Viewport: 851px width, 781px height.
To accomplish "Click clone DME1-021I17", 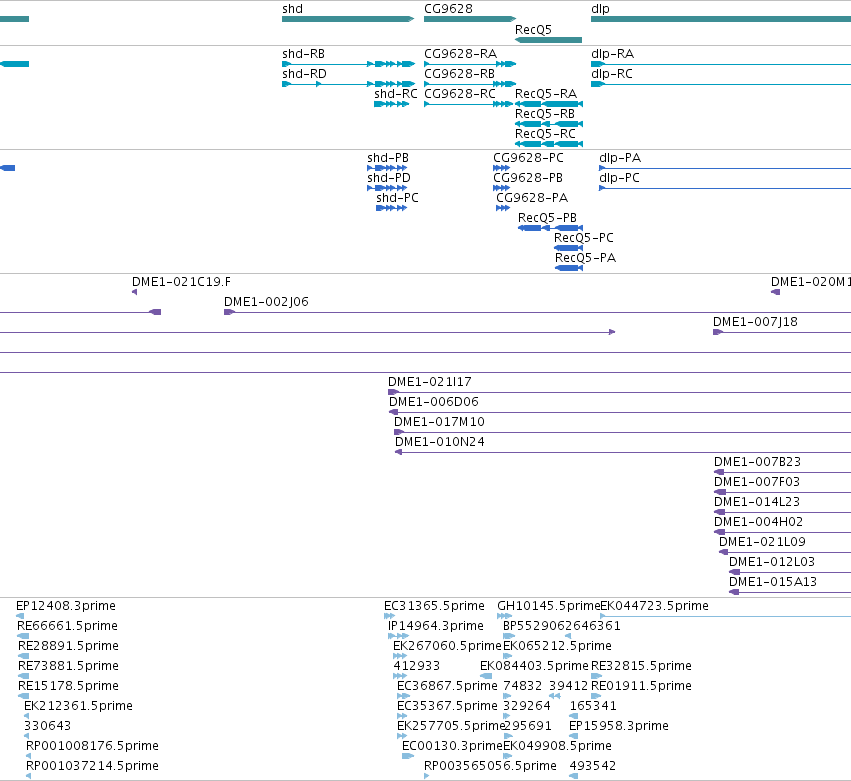I will click(619, 392).
